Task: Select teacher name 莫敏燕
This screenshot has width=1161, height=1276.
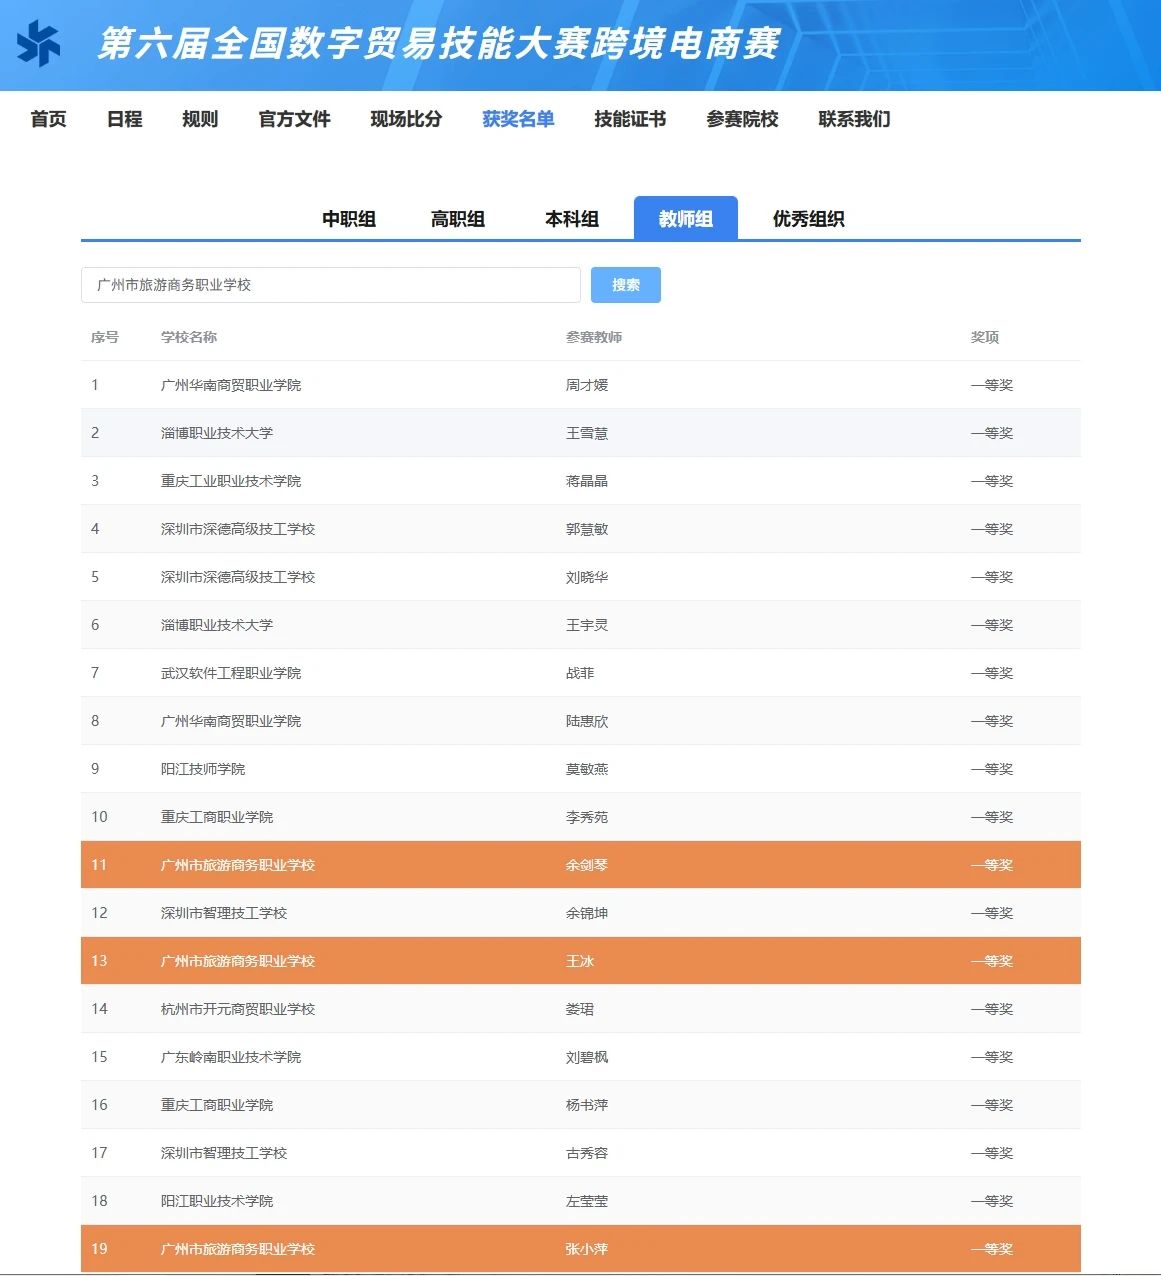Action: pyautogui.click(x=587, y=769)
